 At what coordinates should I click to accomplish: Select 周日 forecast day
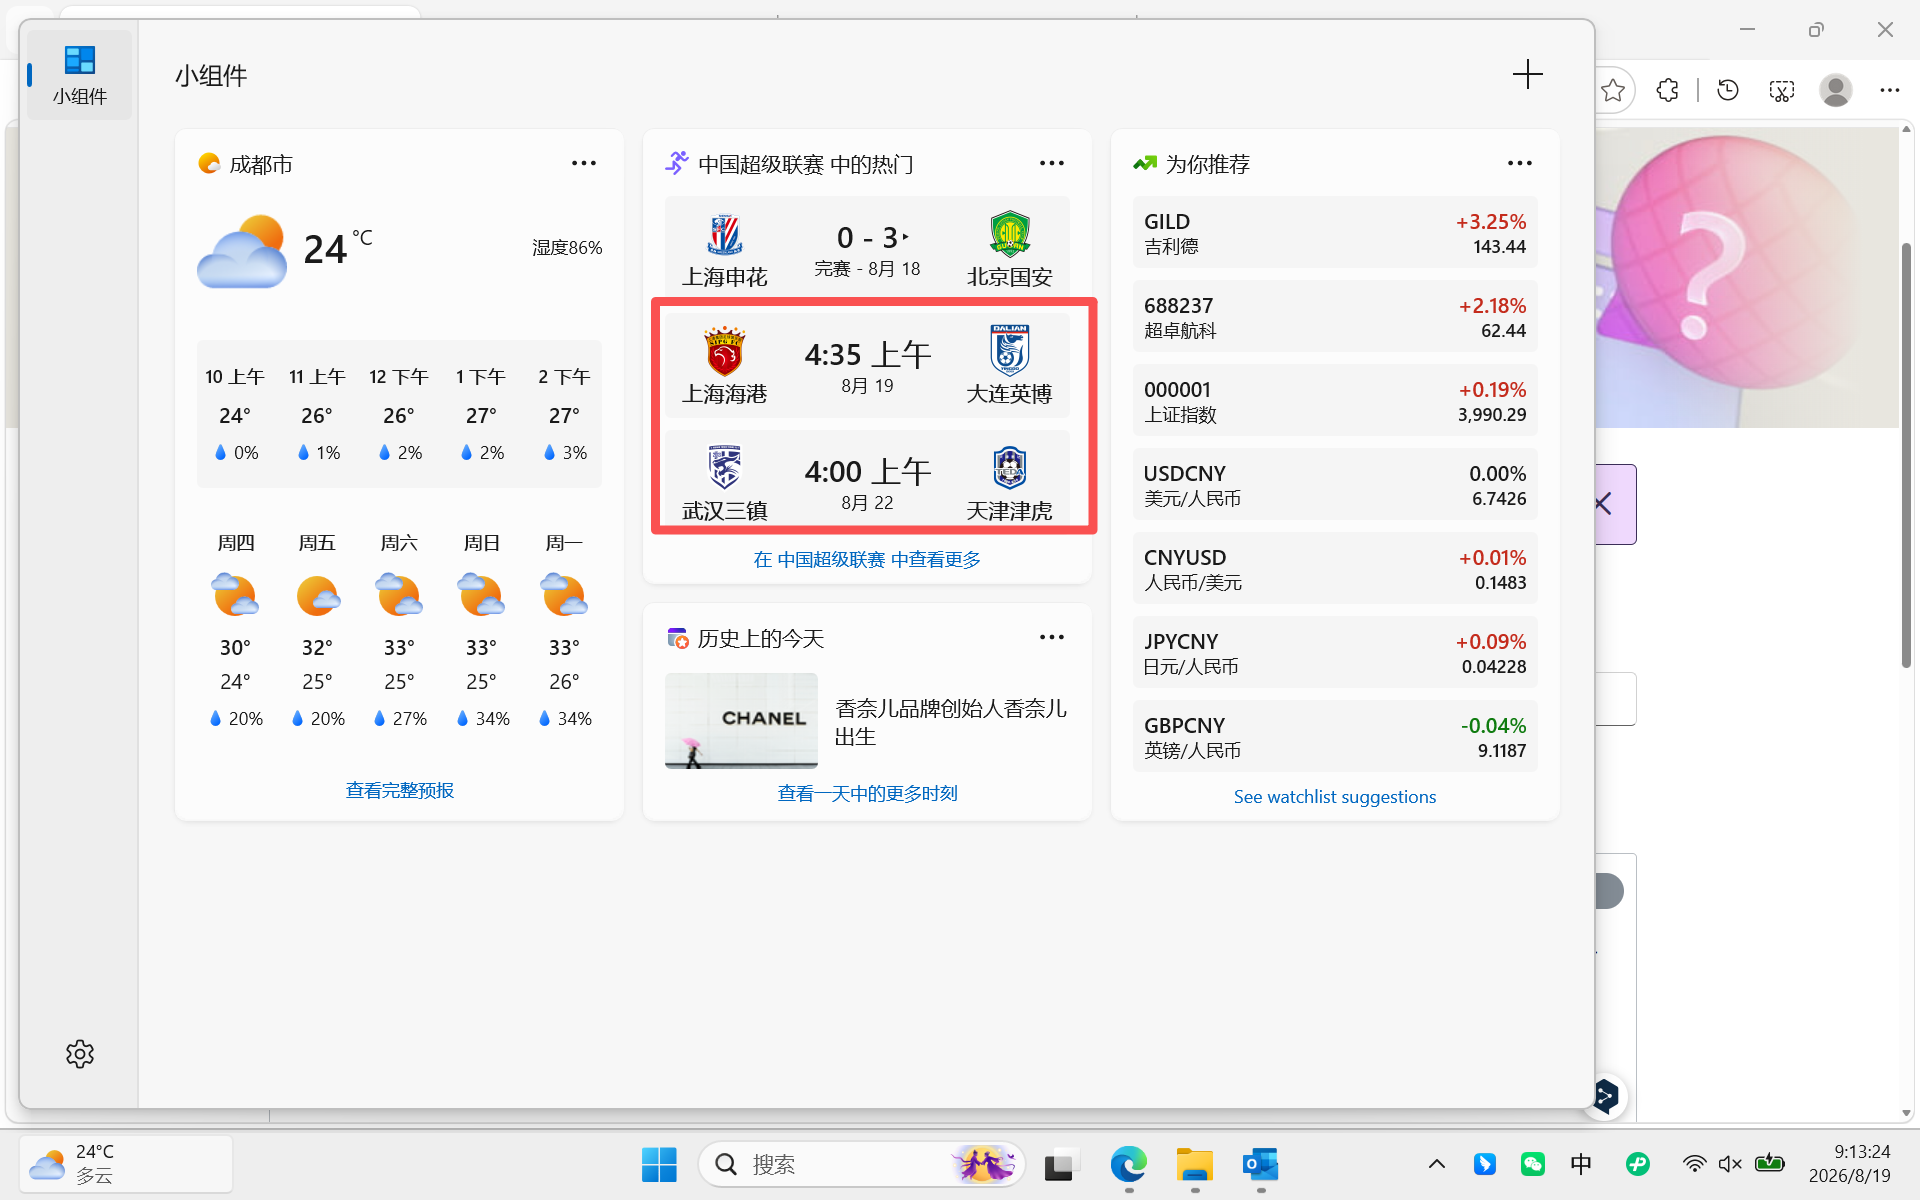(481, 630)
